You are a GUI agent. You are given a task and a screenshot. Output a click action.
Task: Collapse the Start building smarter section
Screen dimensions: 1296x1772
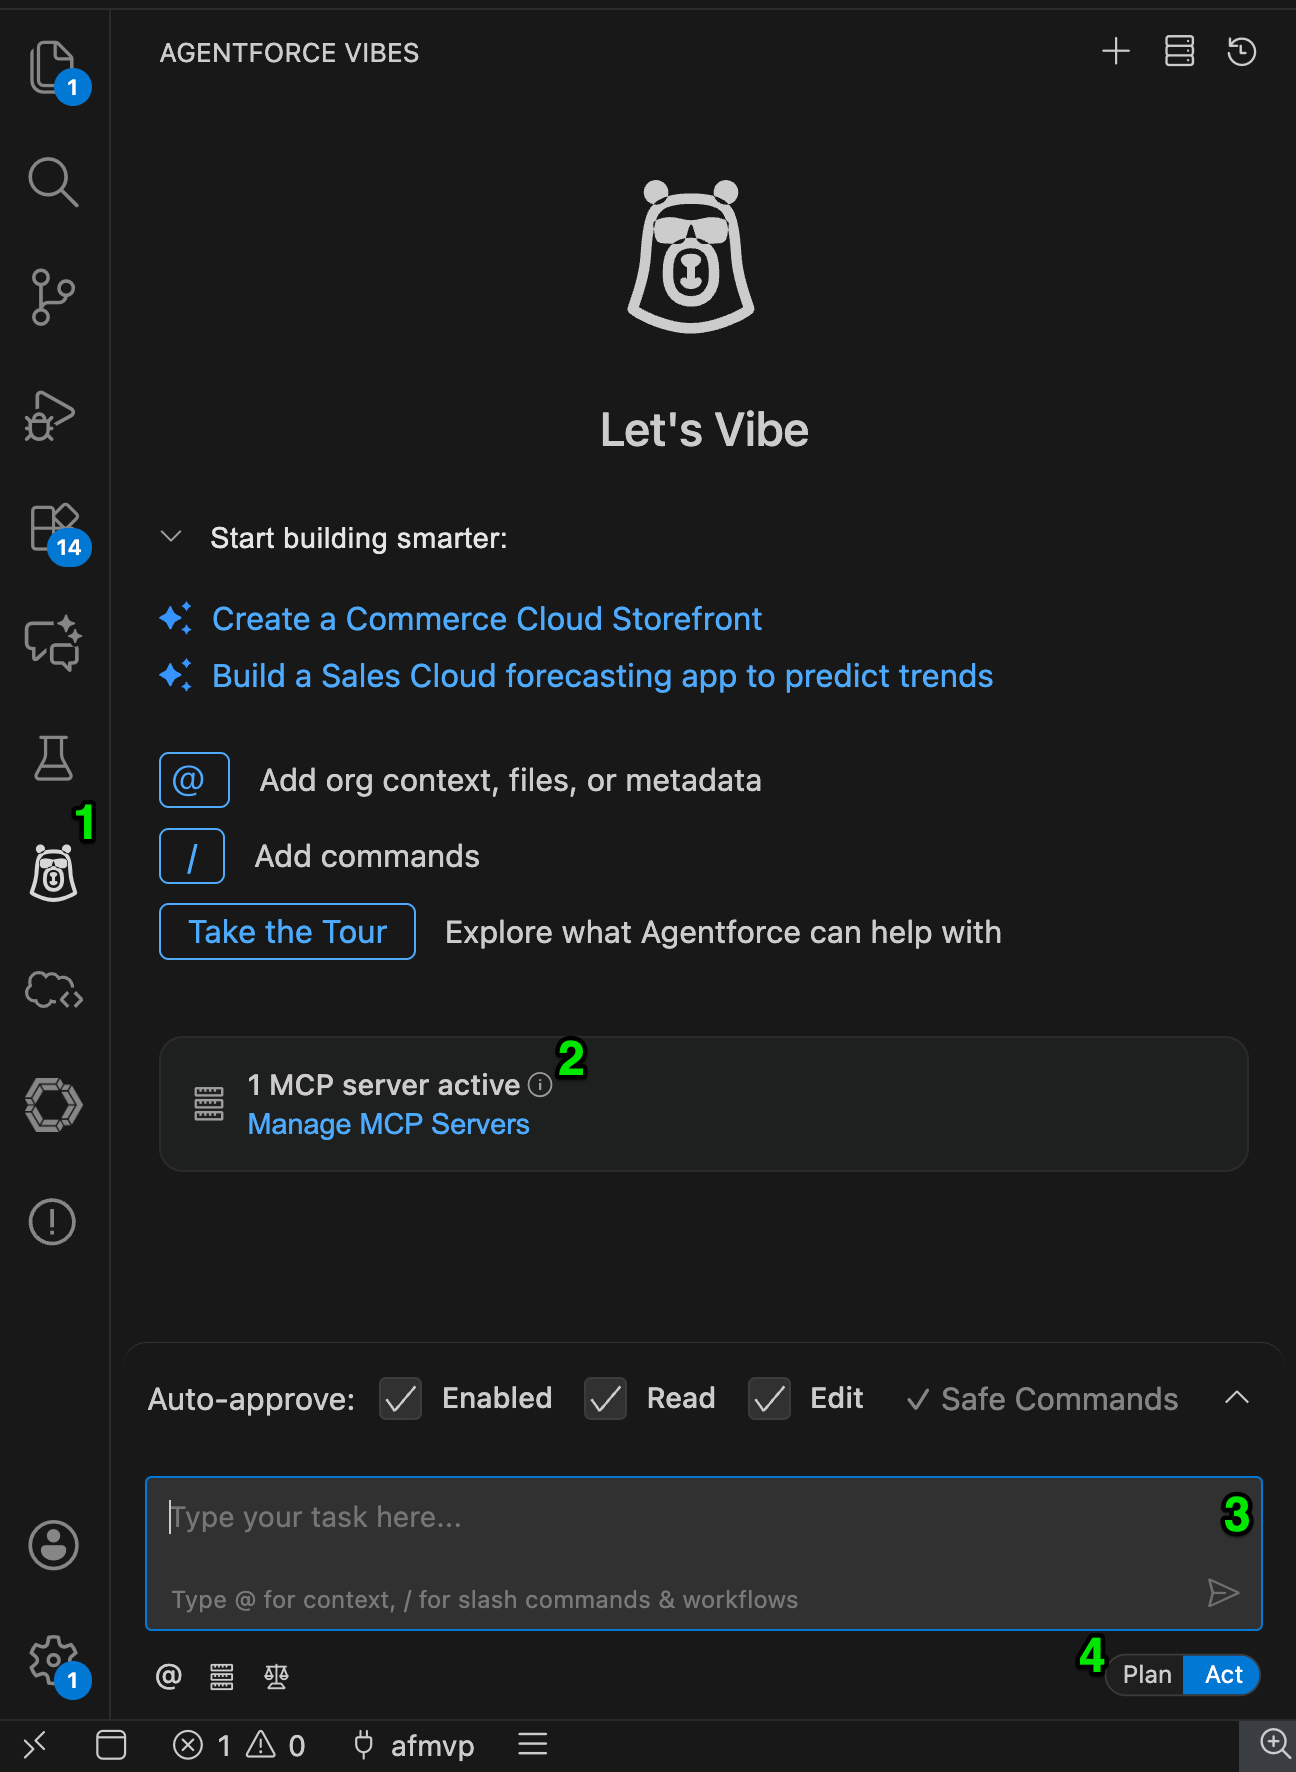coord(170,537)
